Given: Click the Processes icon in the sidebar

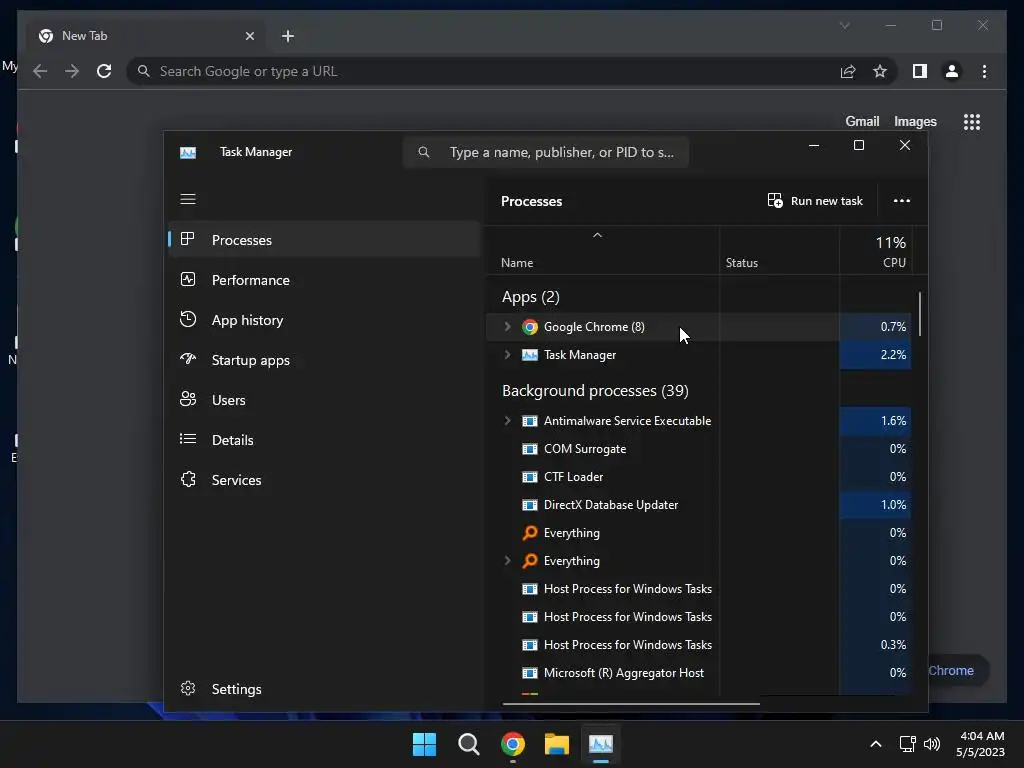Looking at the screenshot, I should point(188,239).
